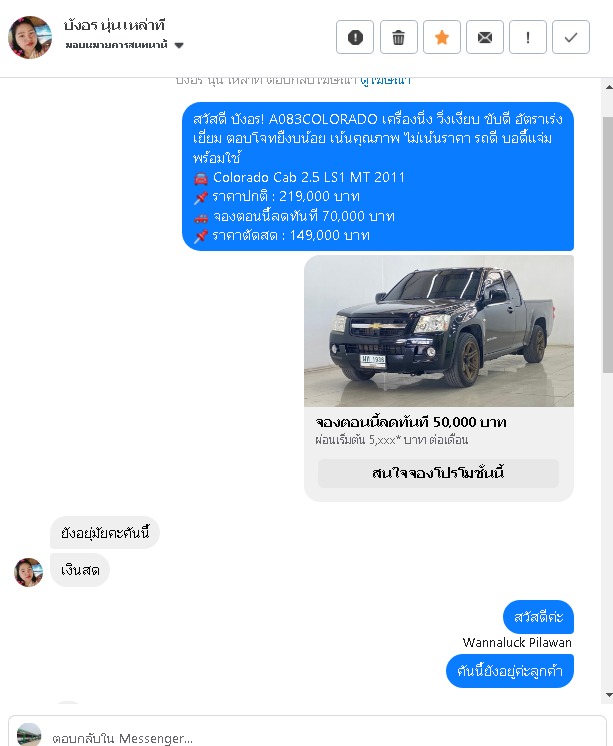Open the black Colorado pickup image
Screen dimensions: 613x746
coord(439,331)
